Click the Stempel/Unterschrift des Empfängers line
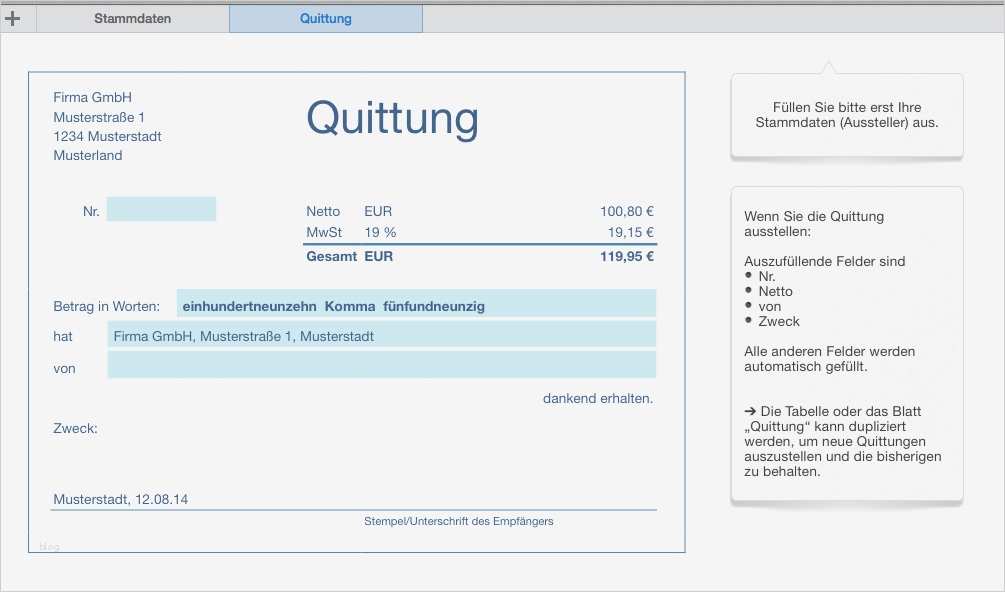Image resolution: width=1005 pixels, height=592 pixels. click(461, 520)
